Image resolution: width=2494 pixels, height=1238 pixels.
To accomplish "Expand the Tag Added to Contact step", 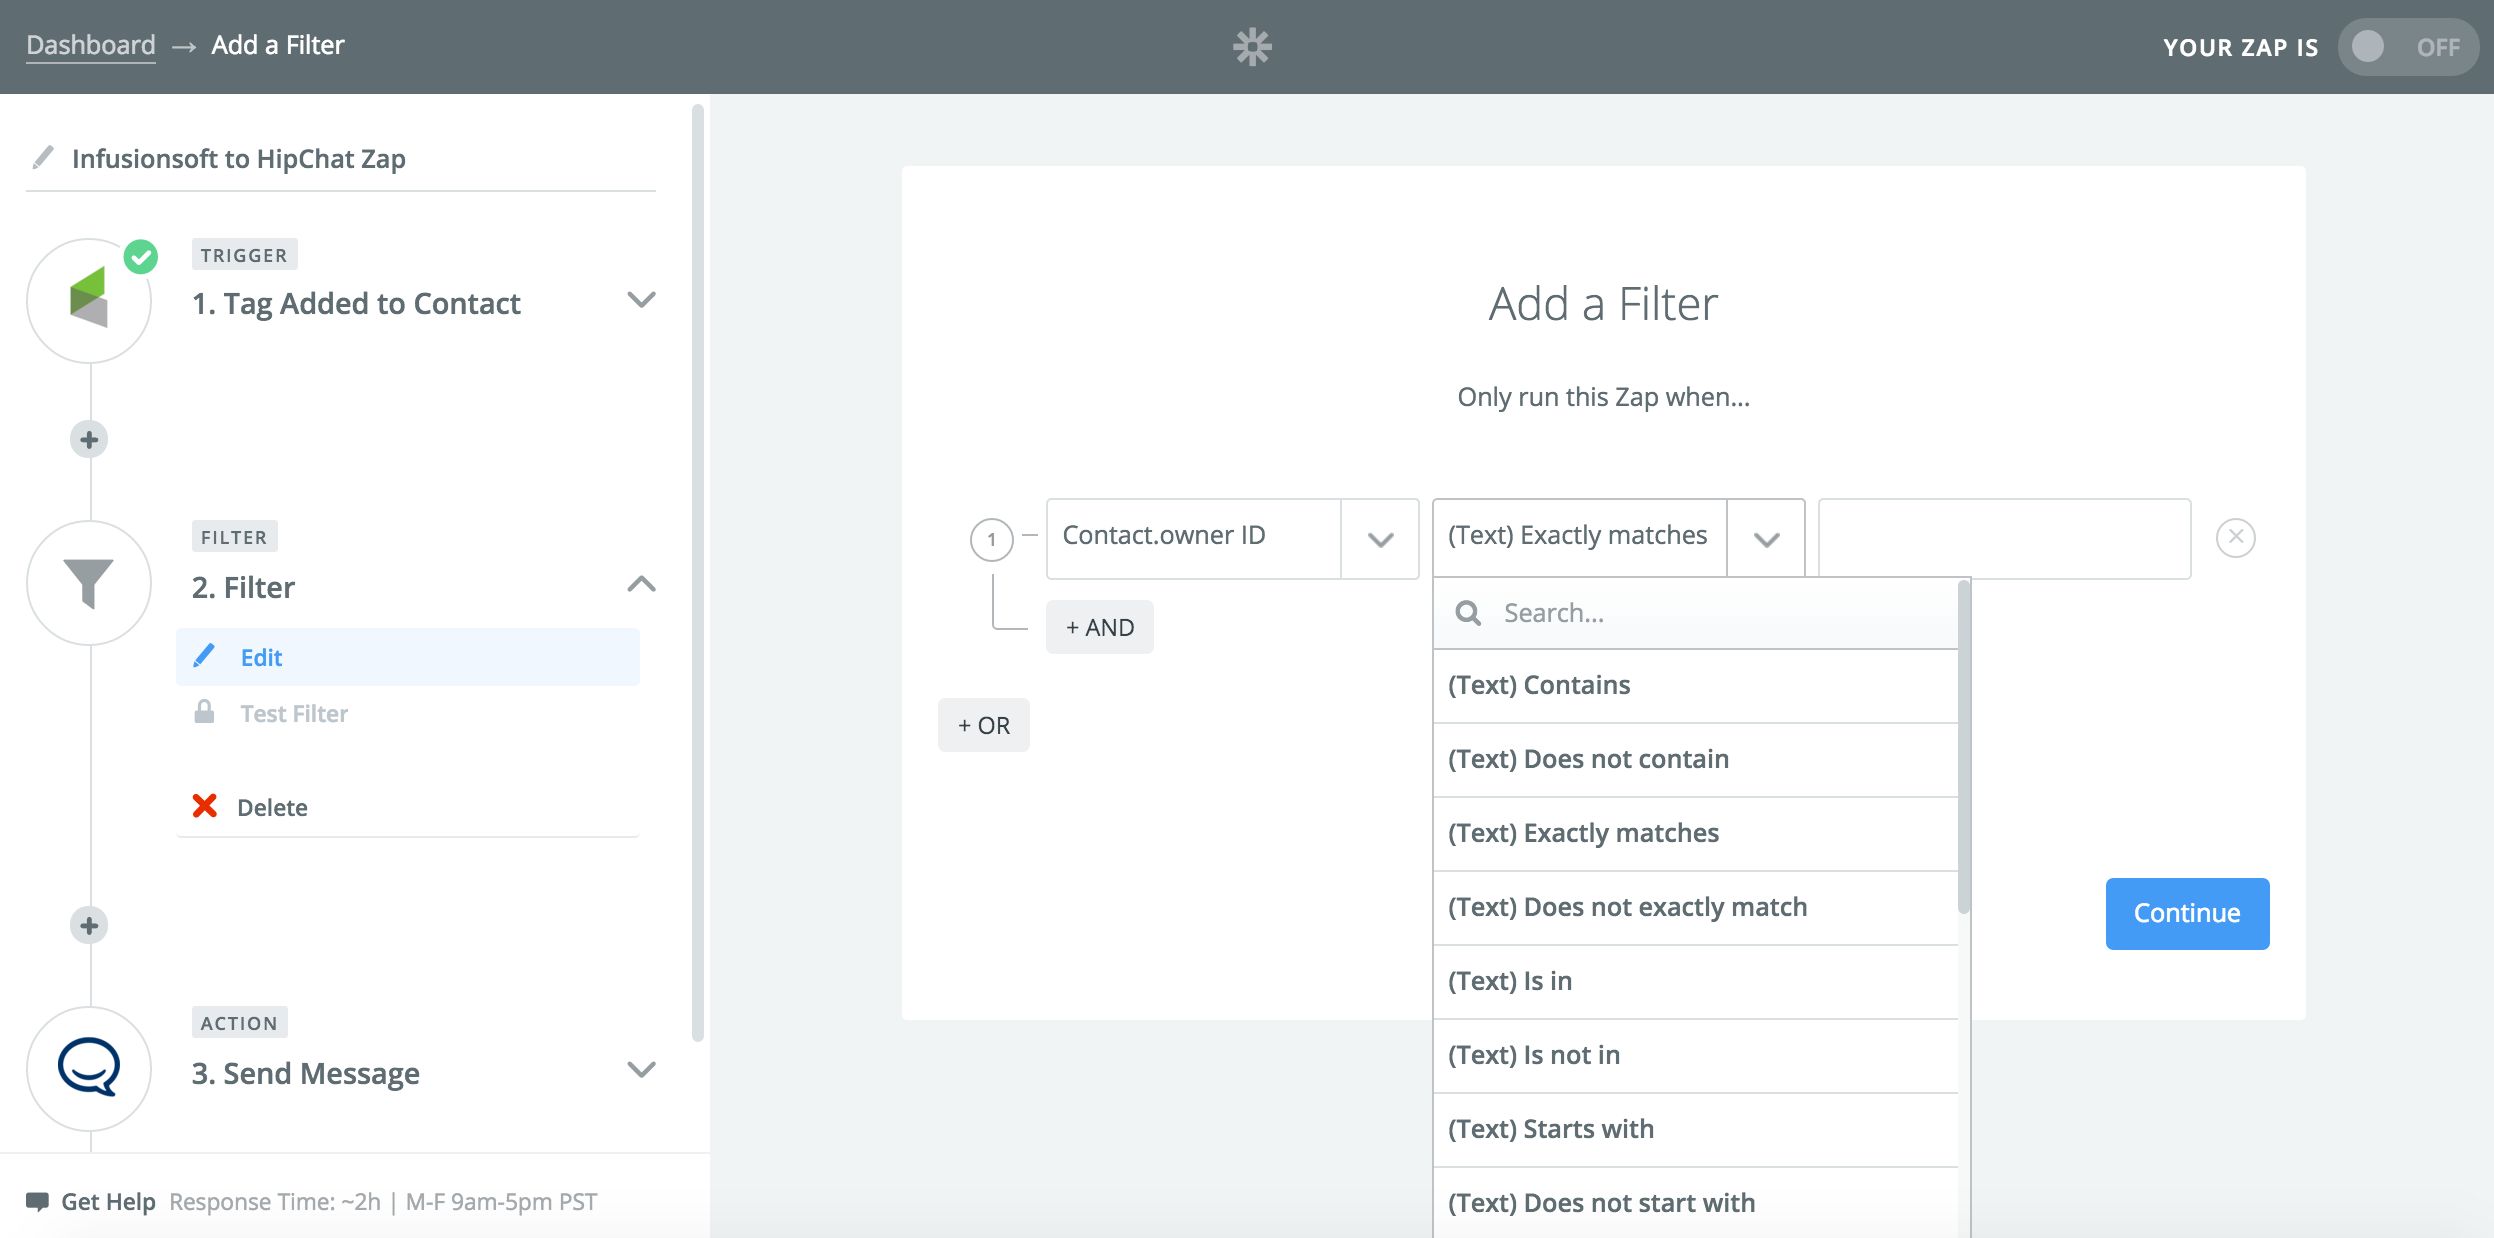I will (x=641, y=300).
